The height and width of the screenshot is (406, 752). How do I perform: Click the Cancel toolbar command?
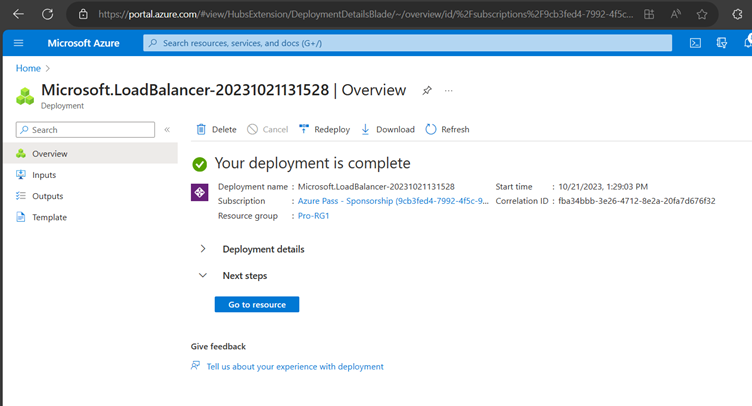tap(268, 129)
